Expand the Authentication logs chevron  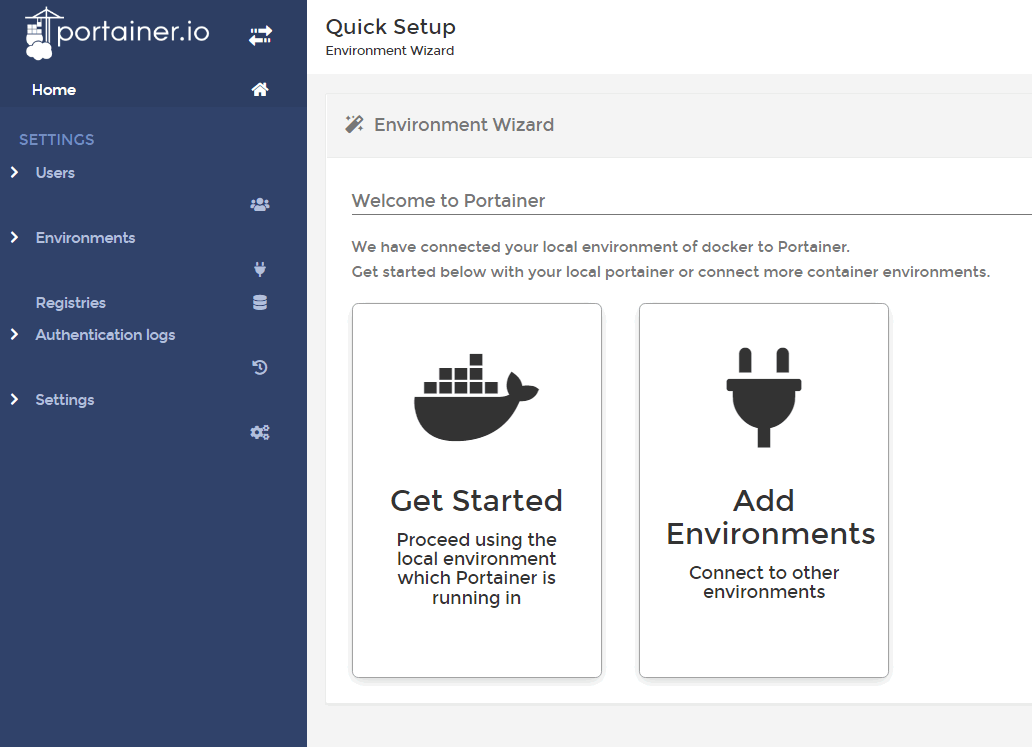[14, 334]
